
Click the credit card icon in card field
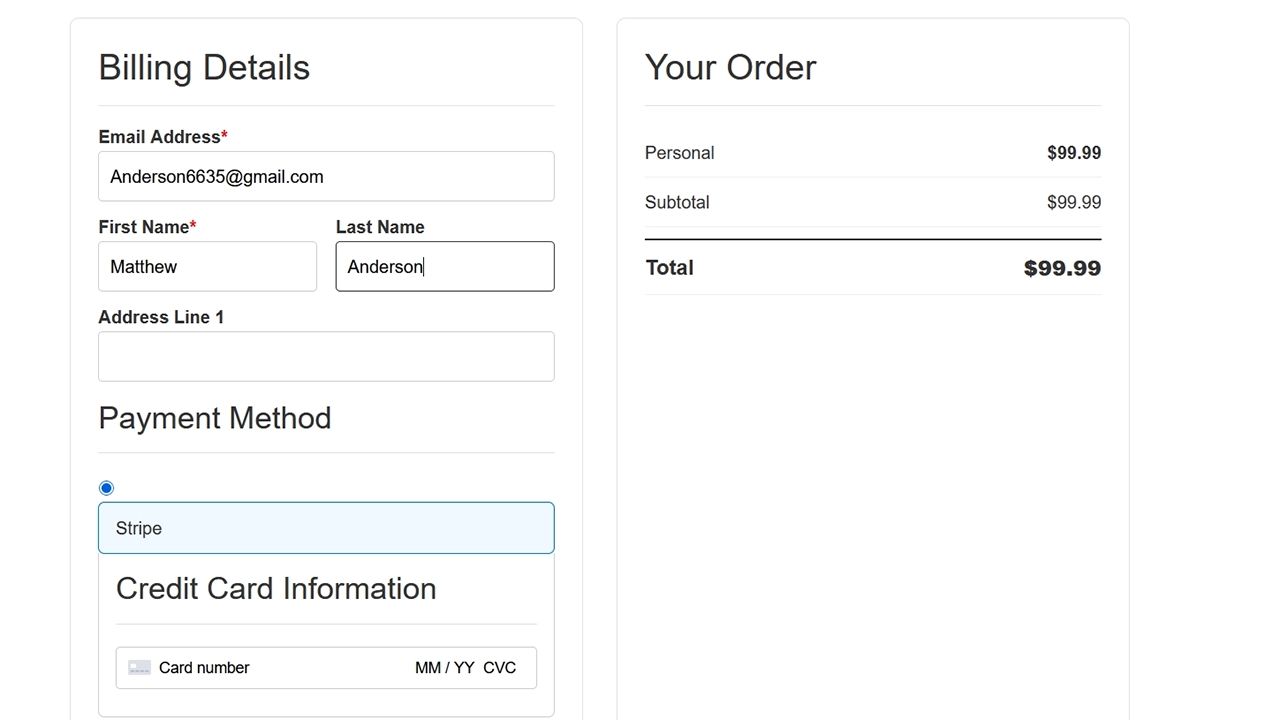coord(140,668)
